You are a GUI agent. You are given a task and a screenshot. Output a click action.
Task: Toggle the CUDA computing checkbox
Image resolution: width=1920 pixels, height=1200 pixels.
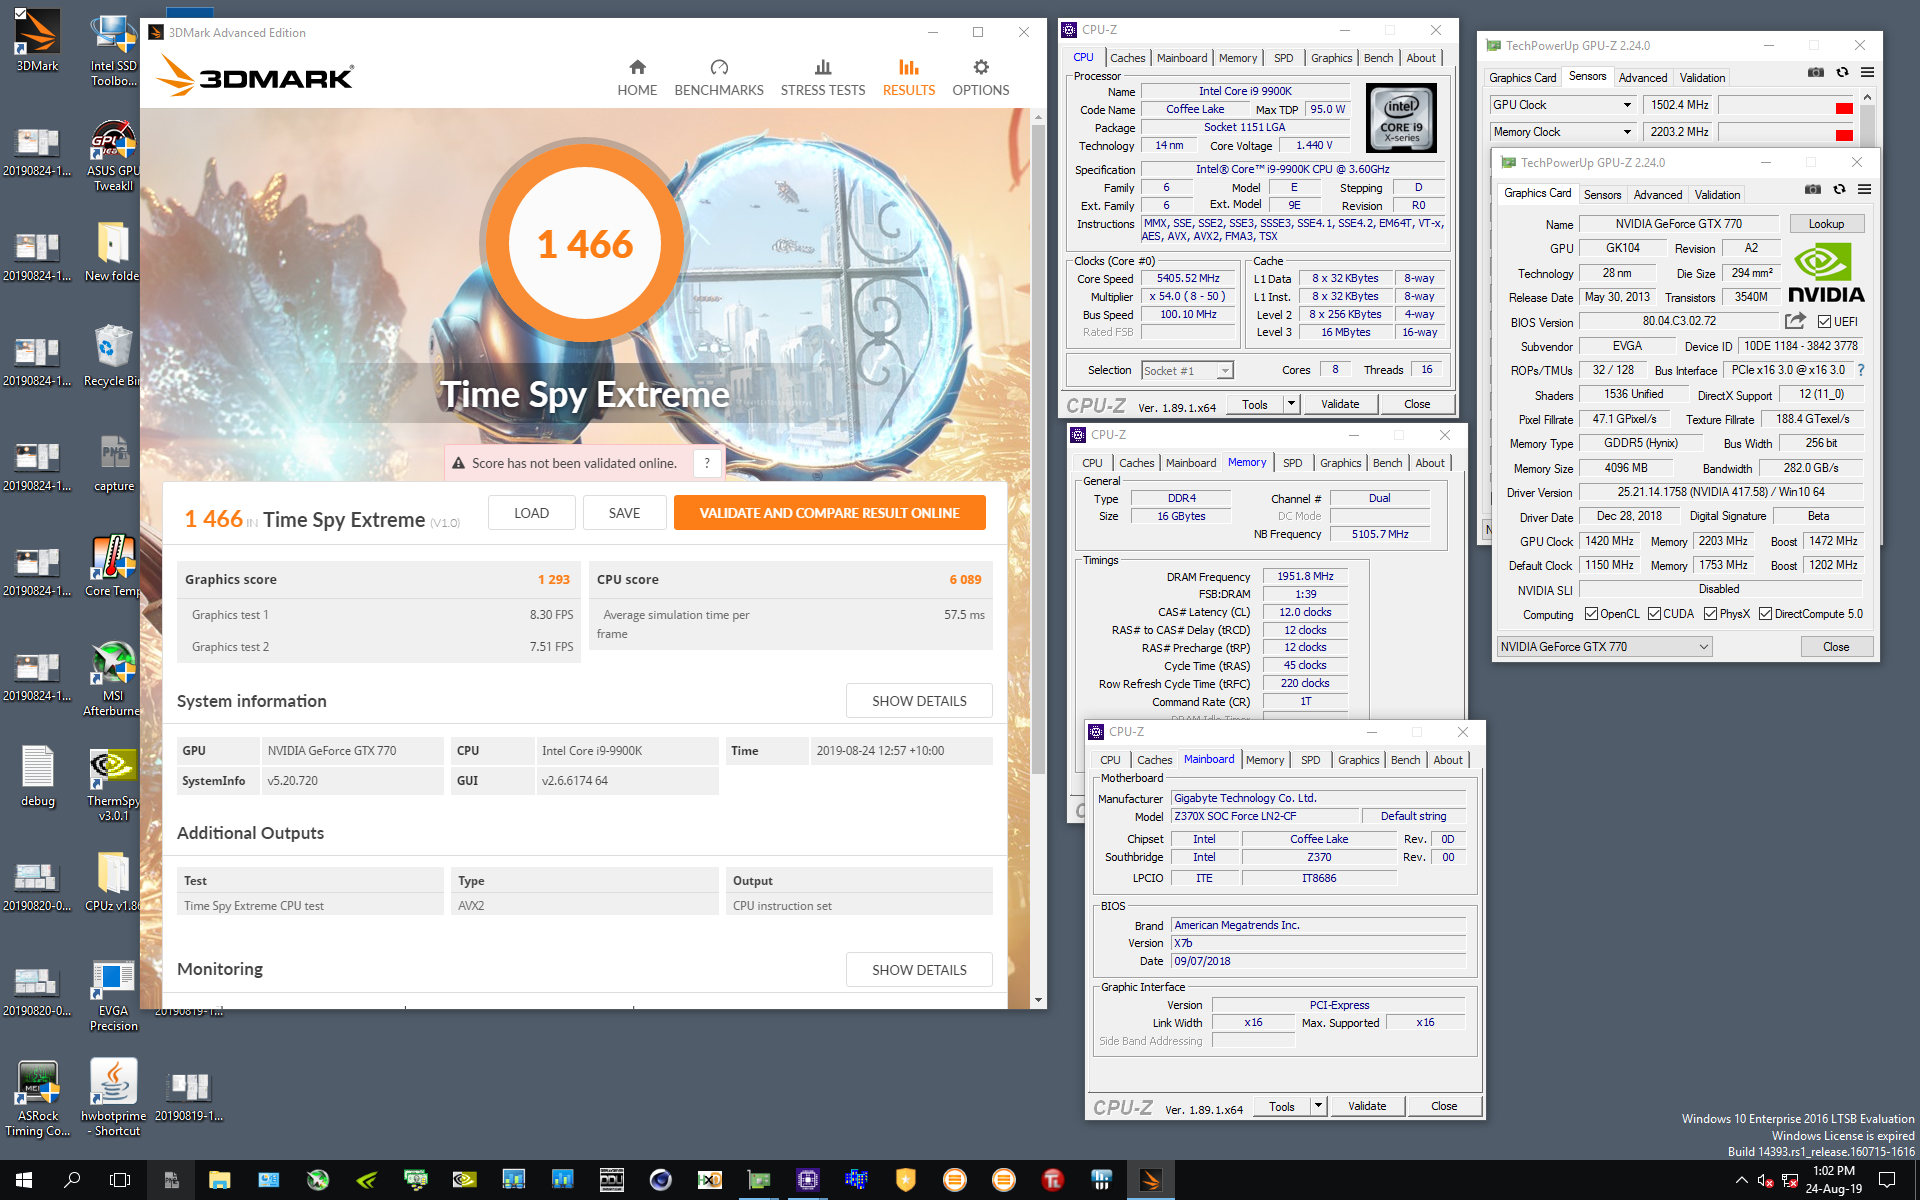tap(1654, 614)
